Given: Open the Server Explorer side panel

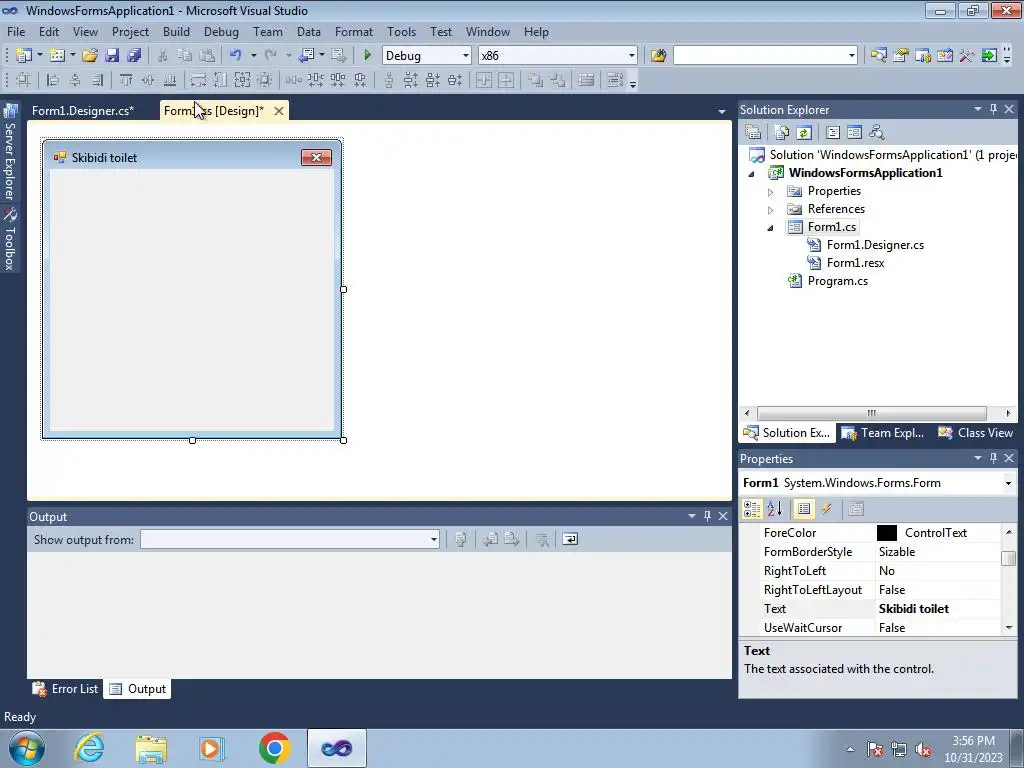Looking at the screenshot, I should pyautogui.click(x=9, y=153).
